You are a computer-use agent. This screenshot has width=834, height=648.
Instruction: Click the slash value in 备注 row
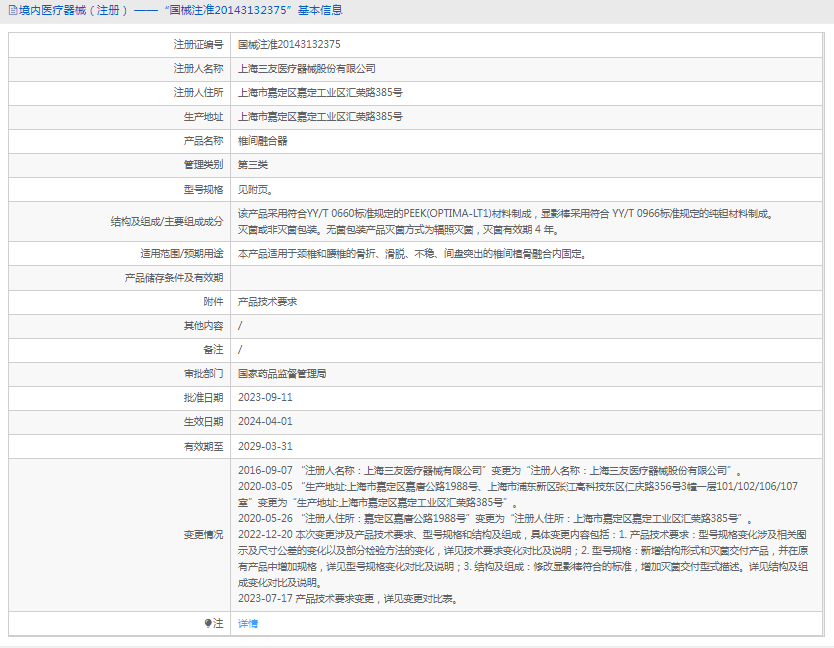pyautogui.click(x=240, y=350)
